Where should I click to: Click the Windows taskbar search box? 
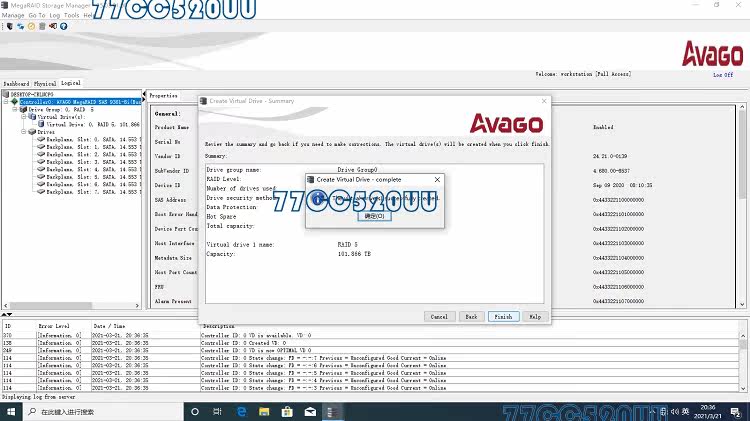103,411
